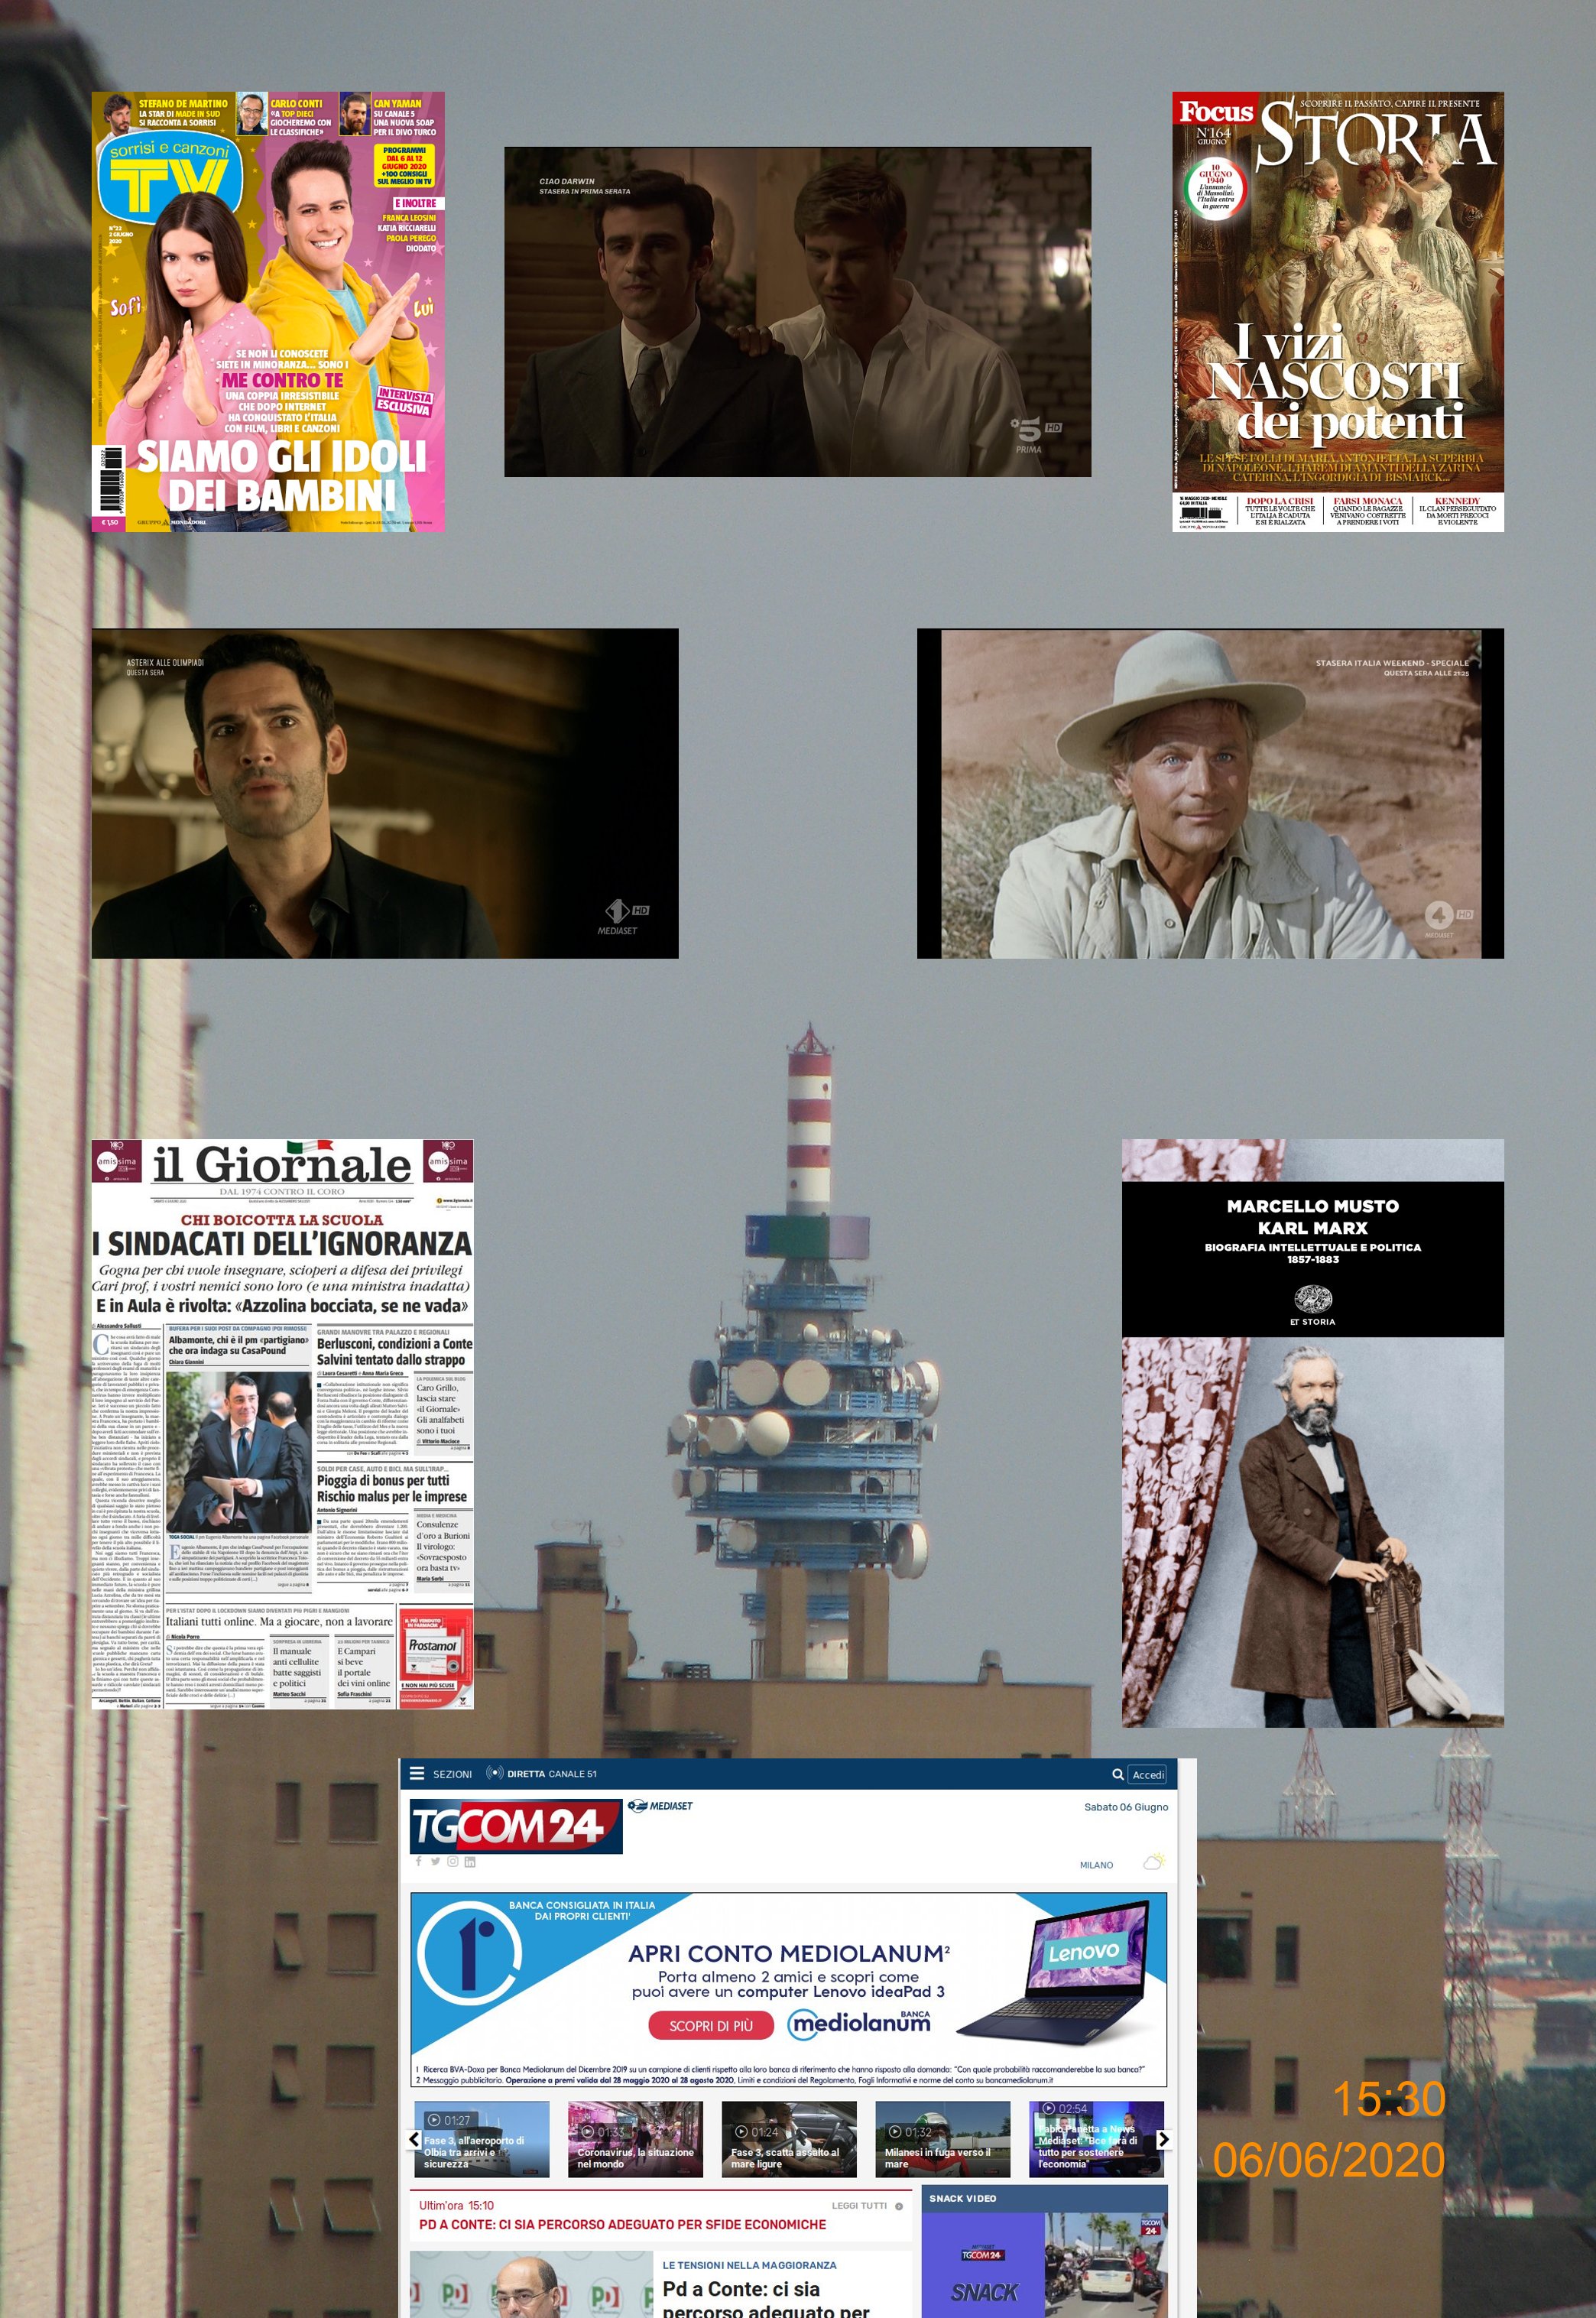
Task: Click the search magnifier icon
Action: point(1117,1774)
